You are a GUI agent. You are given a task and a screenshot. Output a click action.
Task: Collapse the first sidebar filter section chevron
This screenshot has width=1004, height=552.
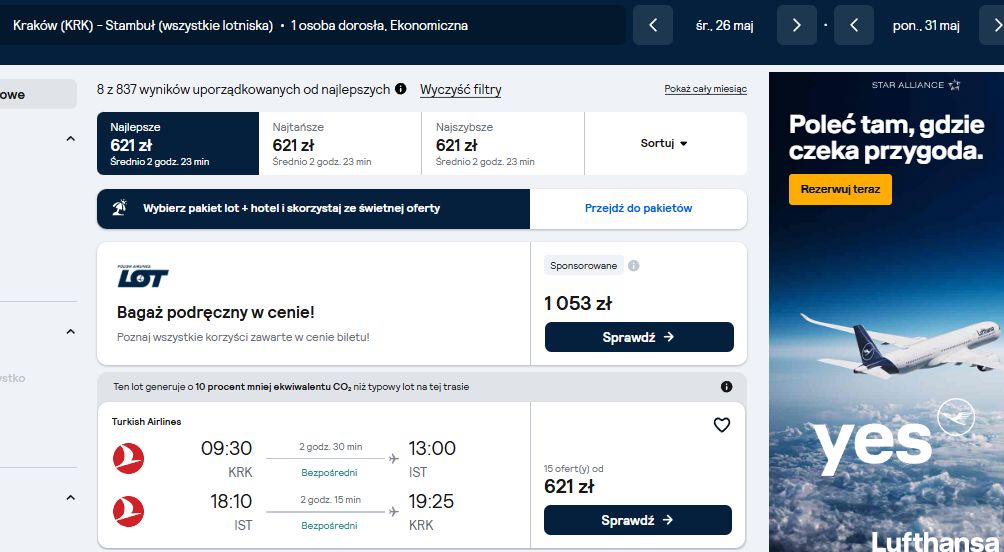pos(70,139)
